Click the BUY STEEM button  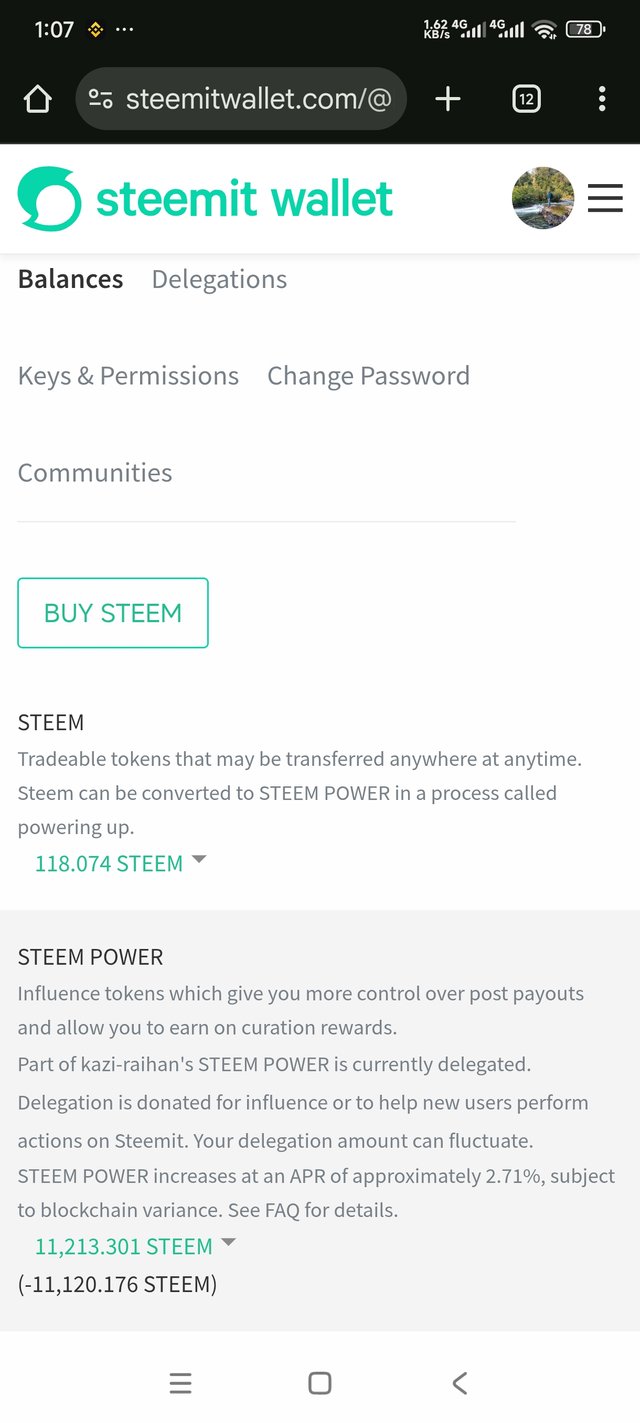113,613
